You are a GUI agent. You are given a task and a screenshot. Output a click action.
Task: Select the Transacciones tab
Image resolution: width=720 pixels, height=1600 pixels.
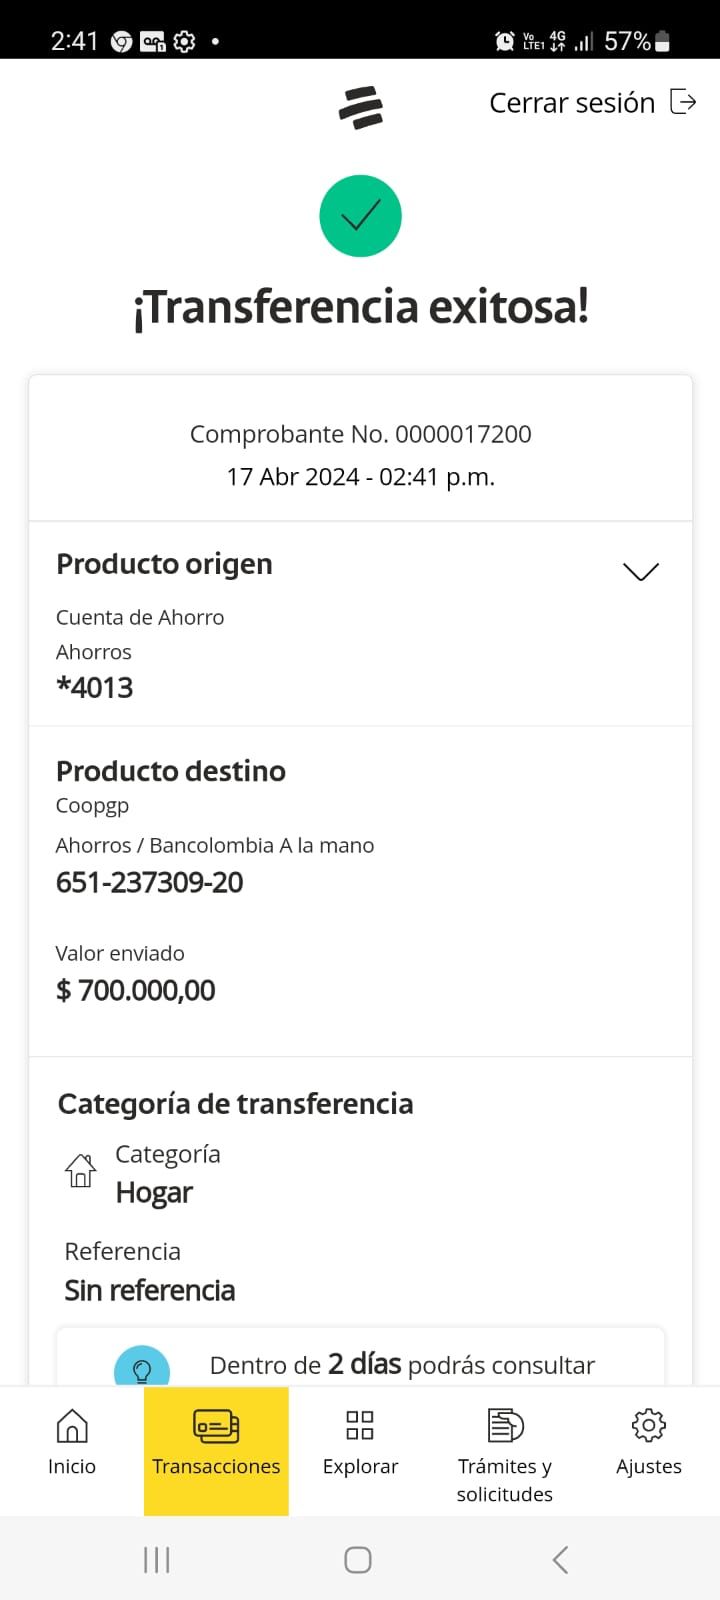tap(216, 1442)
